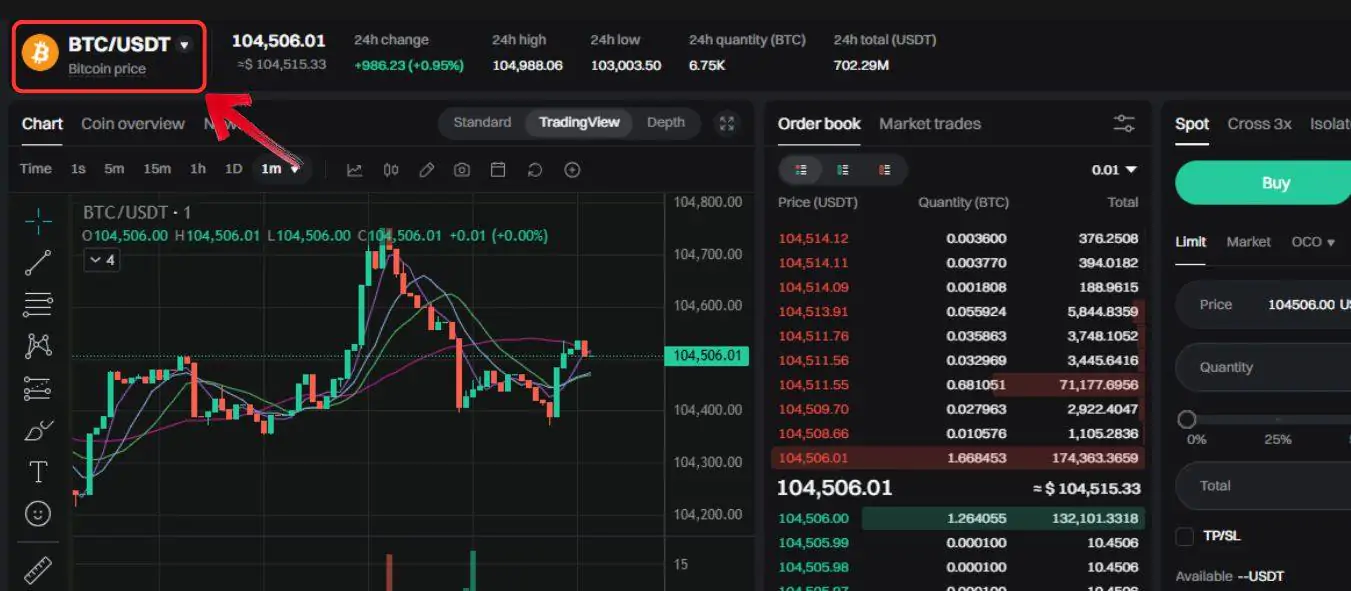Show both bids and asks view

coord(801,170)
